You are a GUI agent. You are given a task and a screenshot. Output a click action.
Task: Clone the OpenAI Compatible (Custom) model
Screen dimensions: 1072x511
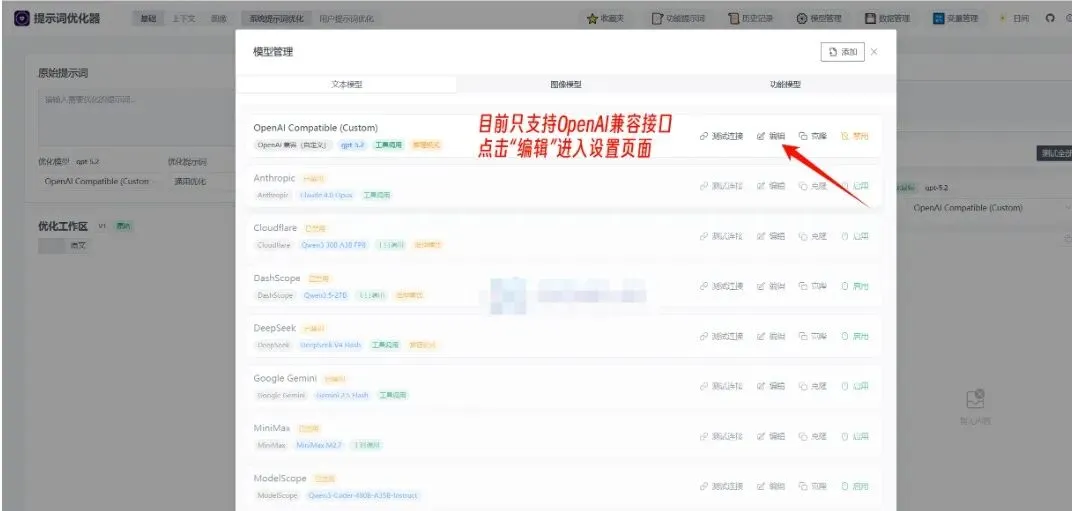[813, 136]
